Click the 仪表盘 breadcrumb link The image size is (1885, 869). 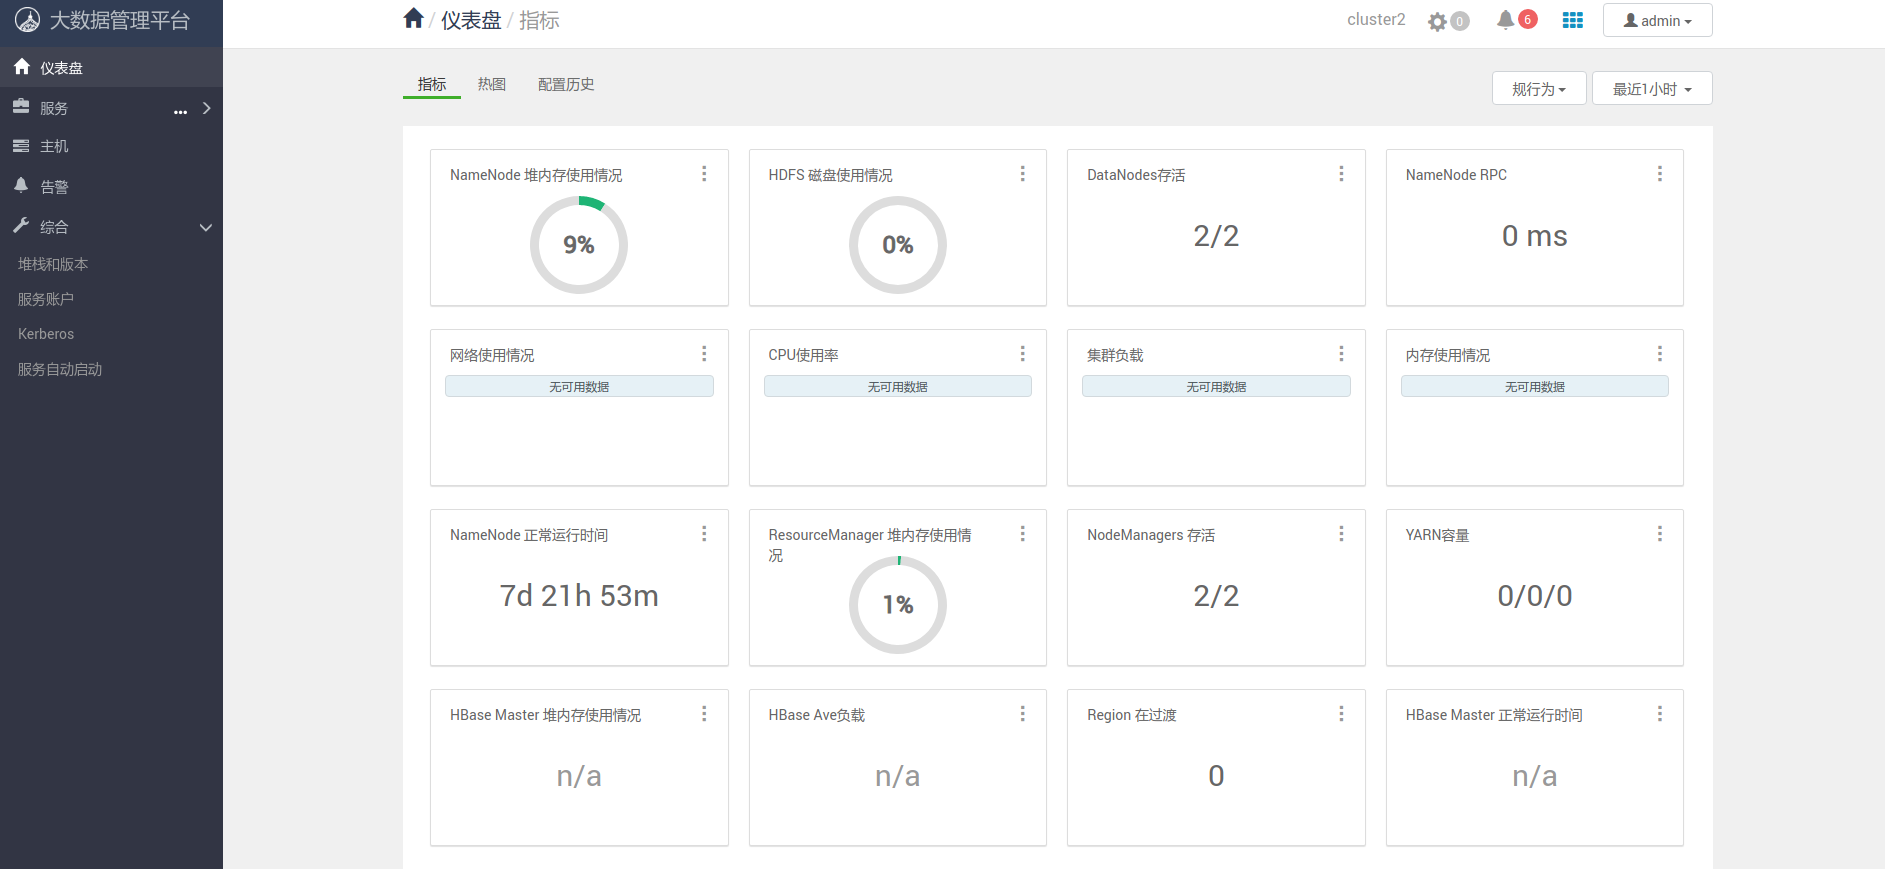(471, 20)
